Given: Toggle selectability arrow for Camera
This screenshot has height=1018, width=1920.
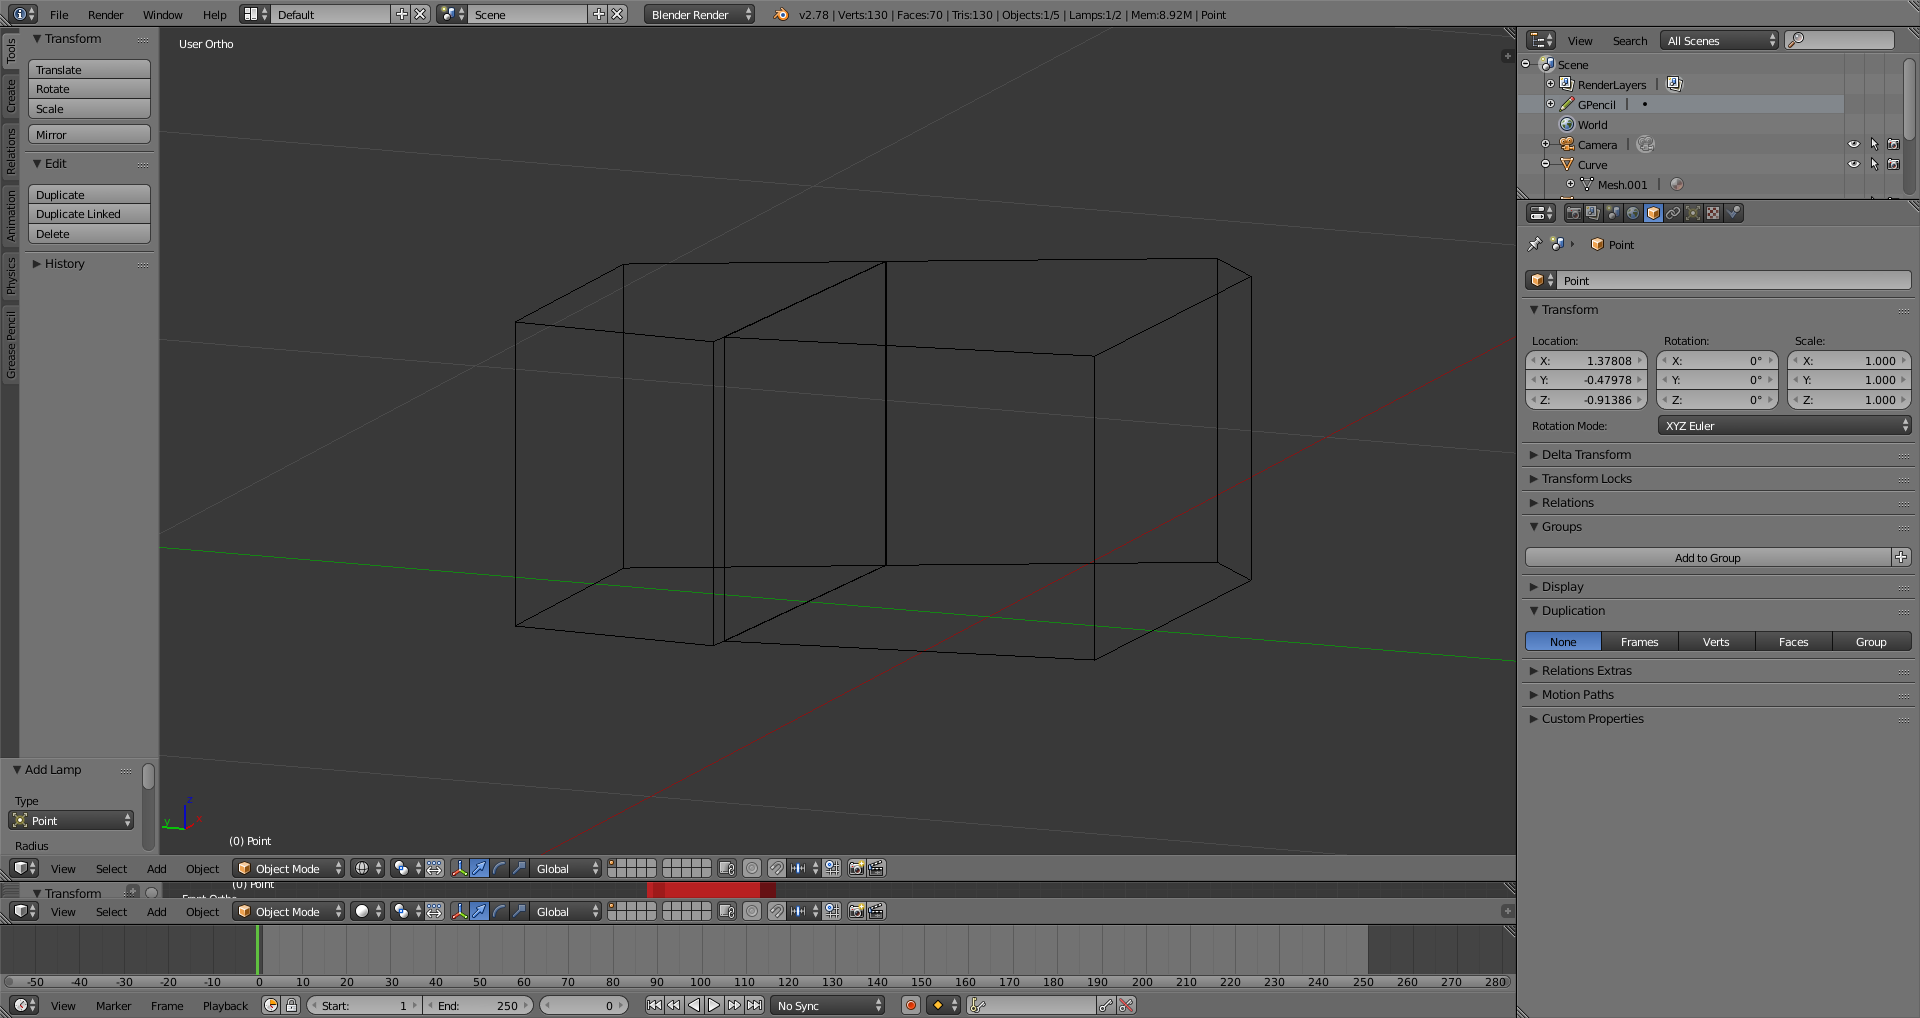Looking at the screenshot, I should 1874,144.
